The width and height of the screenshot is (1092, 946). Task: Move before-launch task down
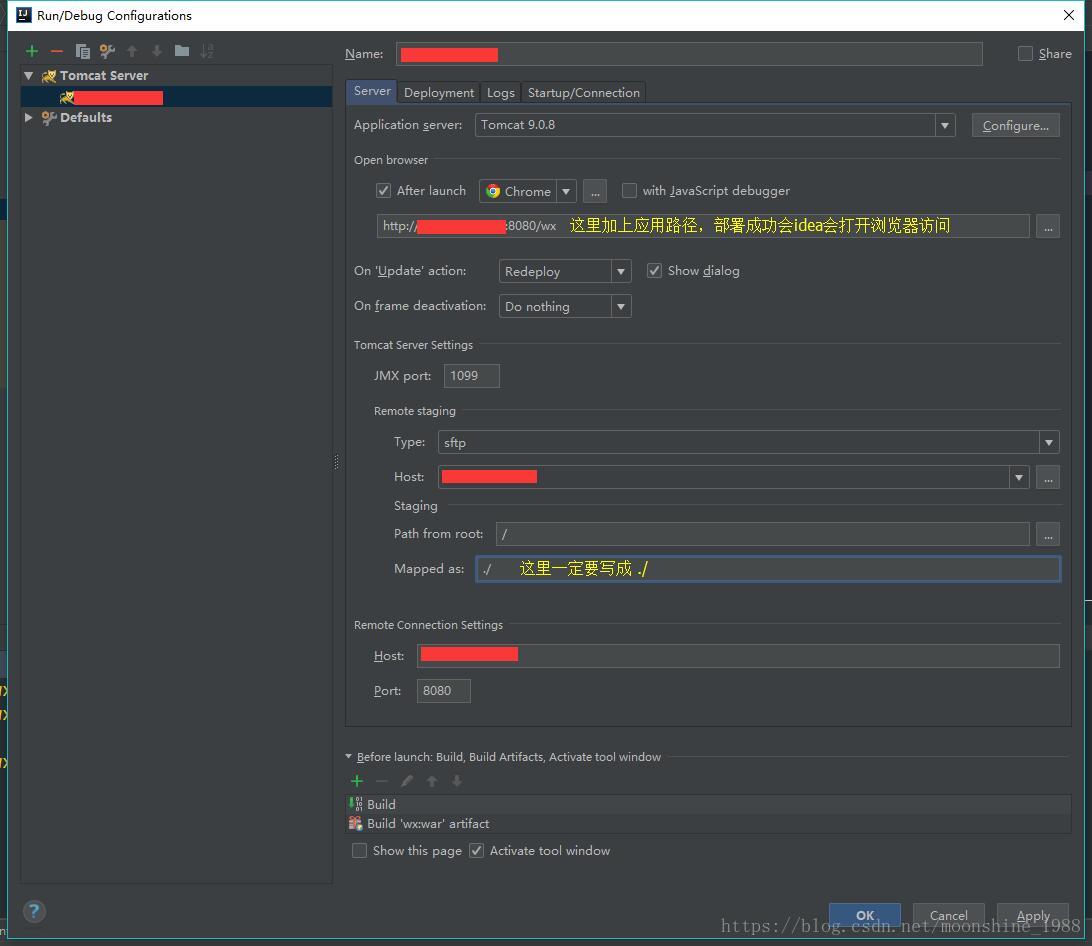(457, 781)
